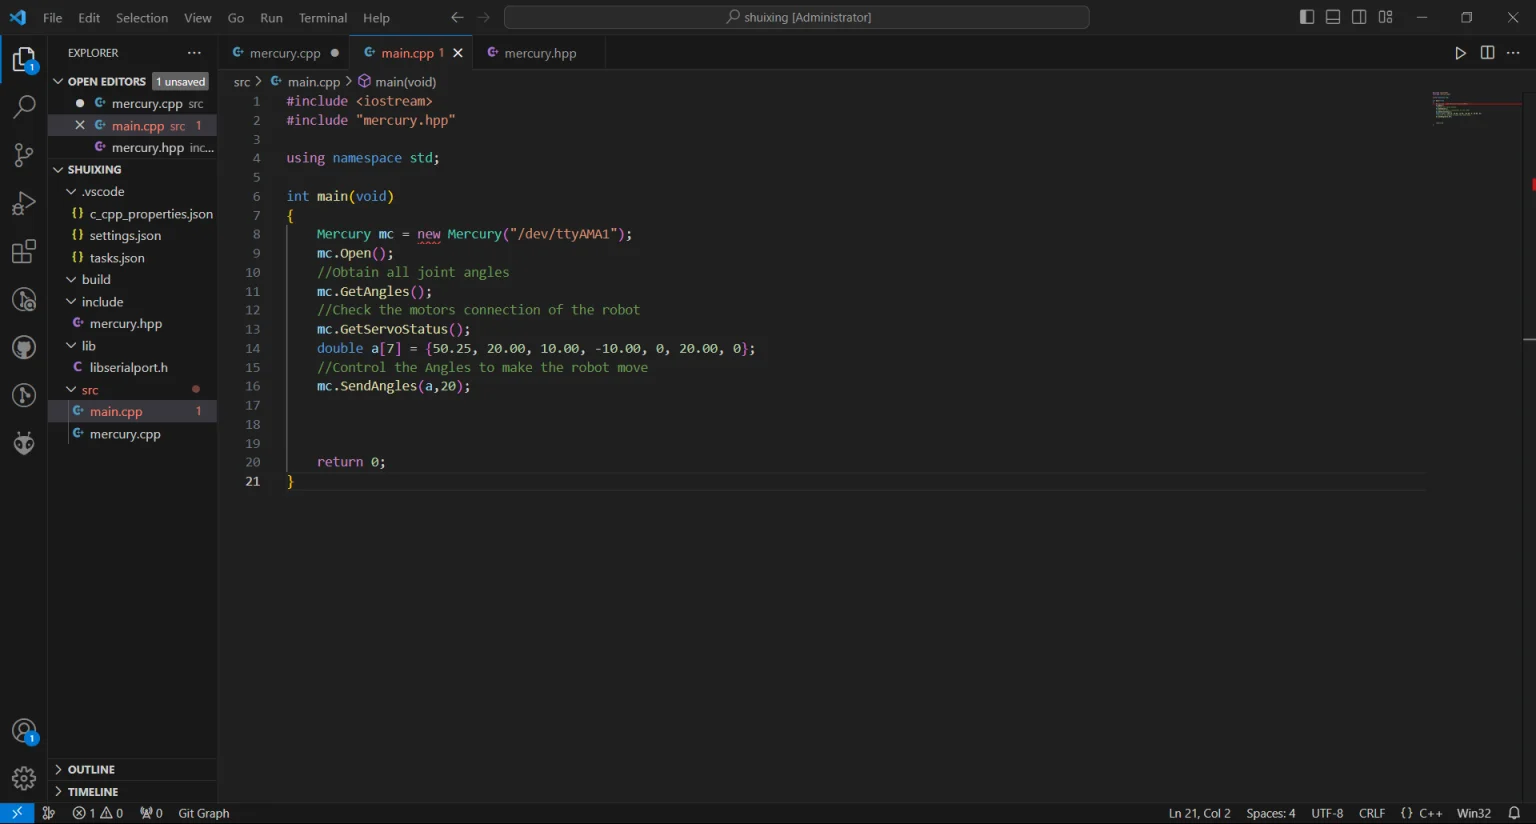Open the Source Control view
This screenshot has width=1536, height=824.
pyautogui.click(x=24, y=154)
